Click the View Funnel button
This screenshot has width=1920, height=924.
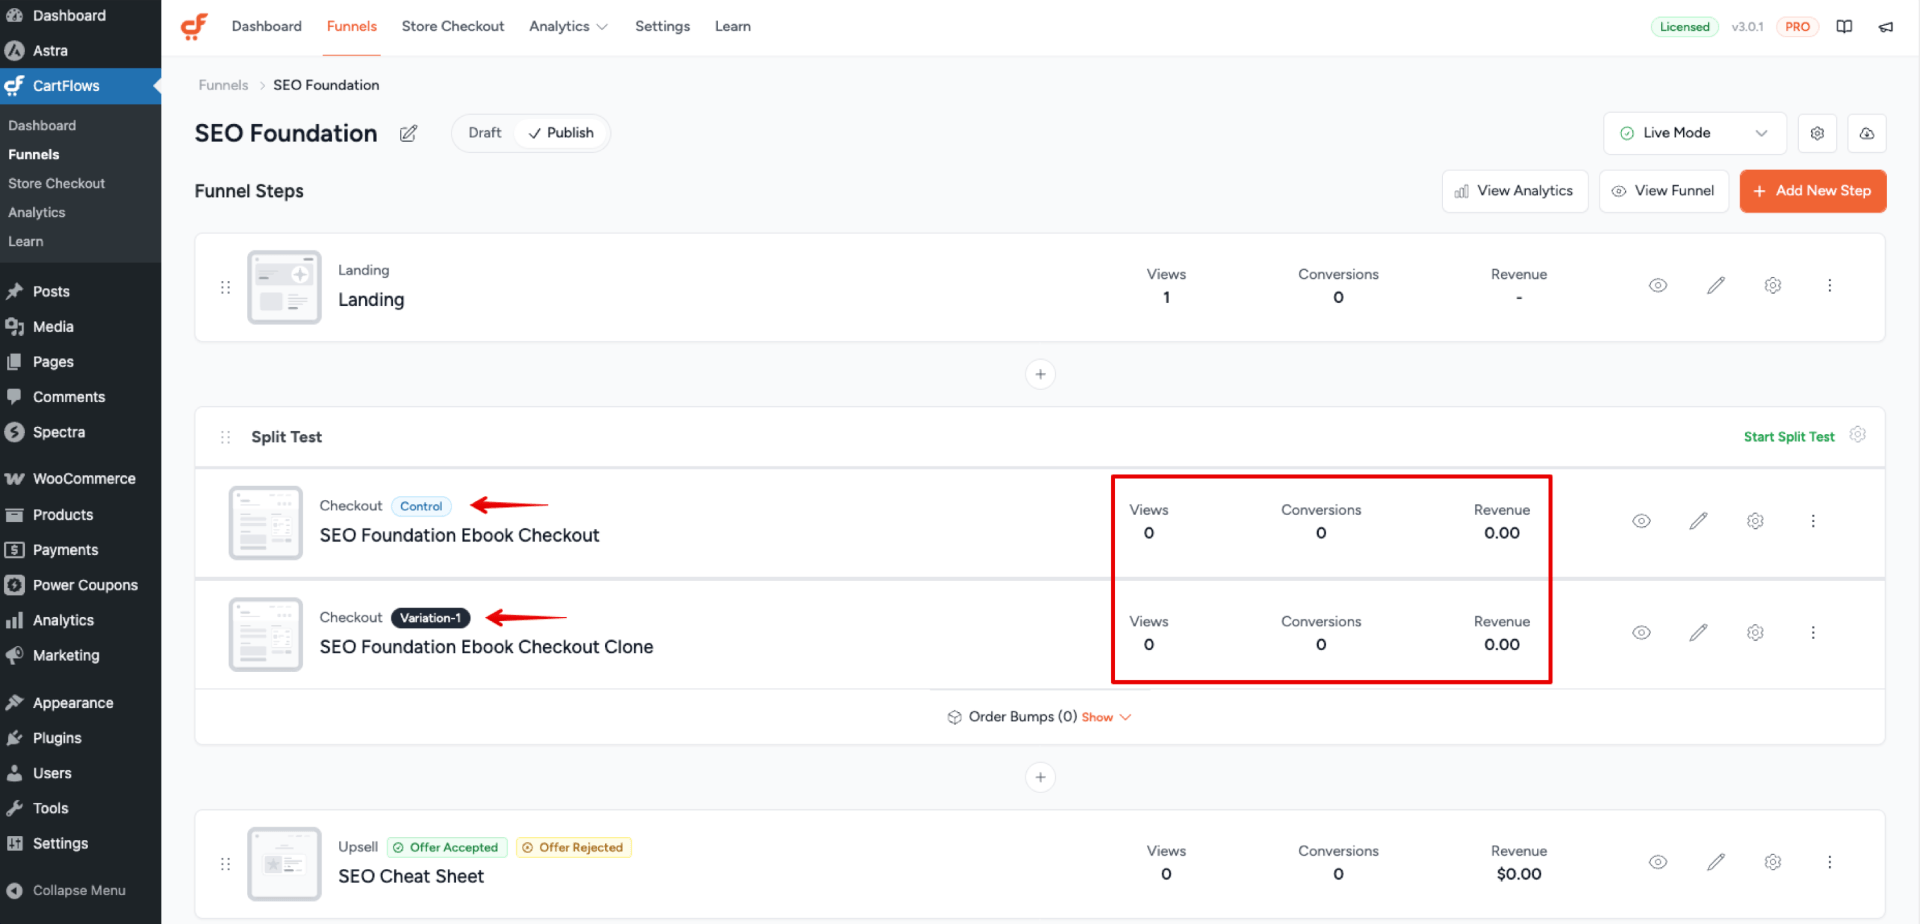tap(1664, 191)
